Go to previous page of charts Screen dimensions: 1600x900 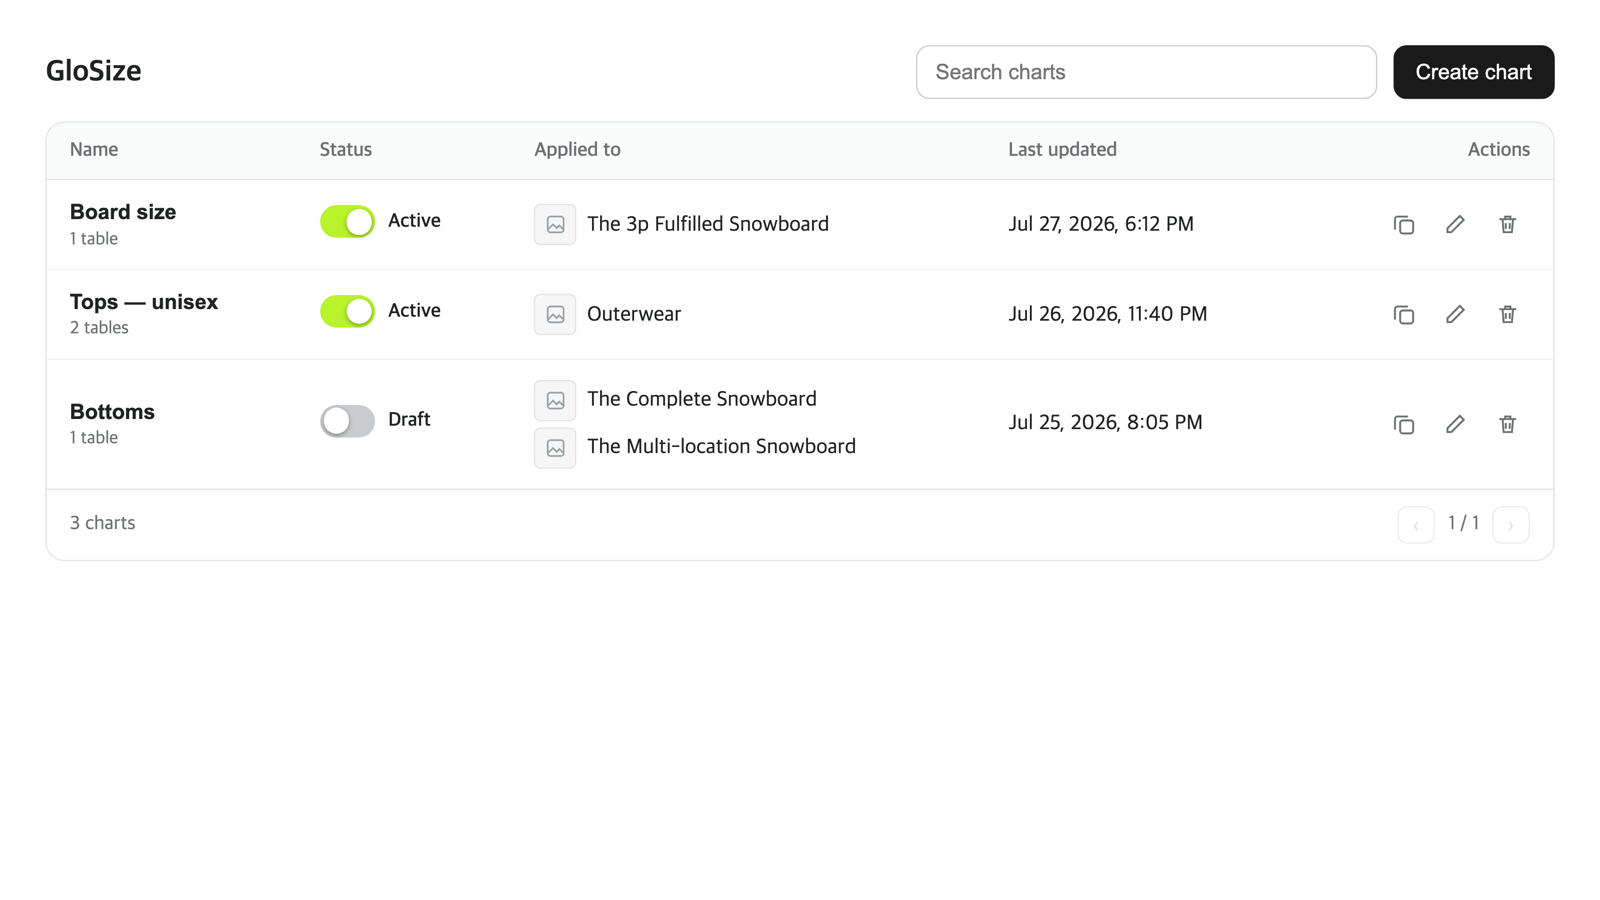click(1416, 525)
